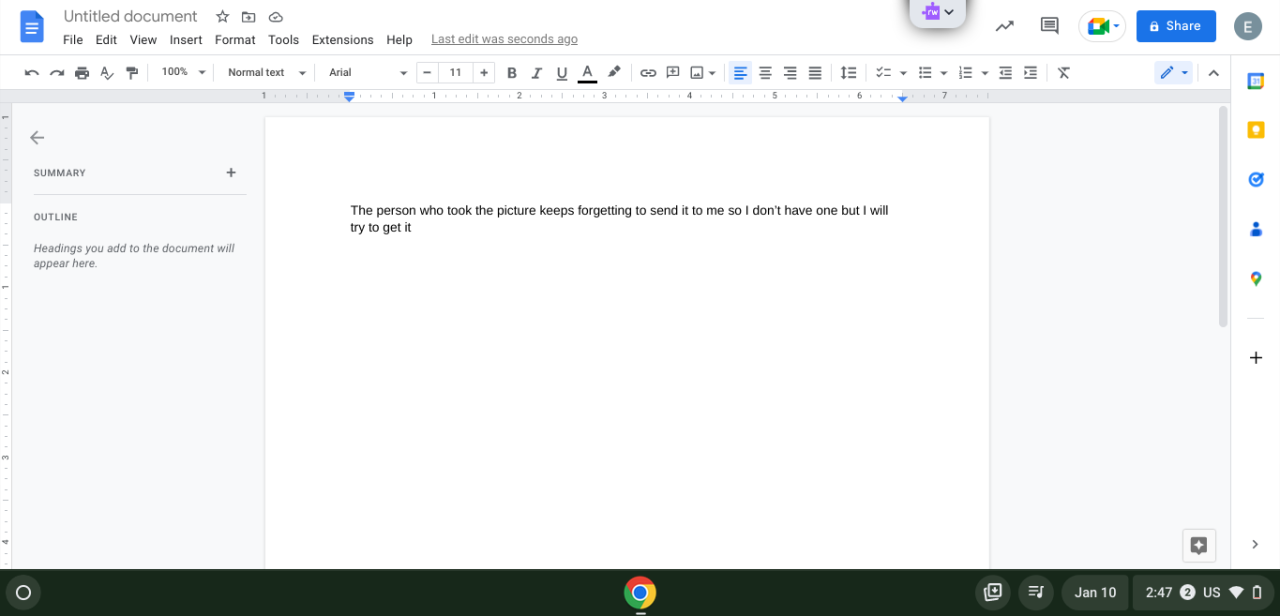Toggle underline formatting
Viewport: 1280px width, 616px height.
[x=562, y=73]
